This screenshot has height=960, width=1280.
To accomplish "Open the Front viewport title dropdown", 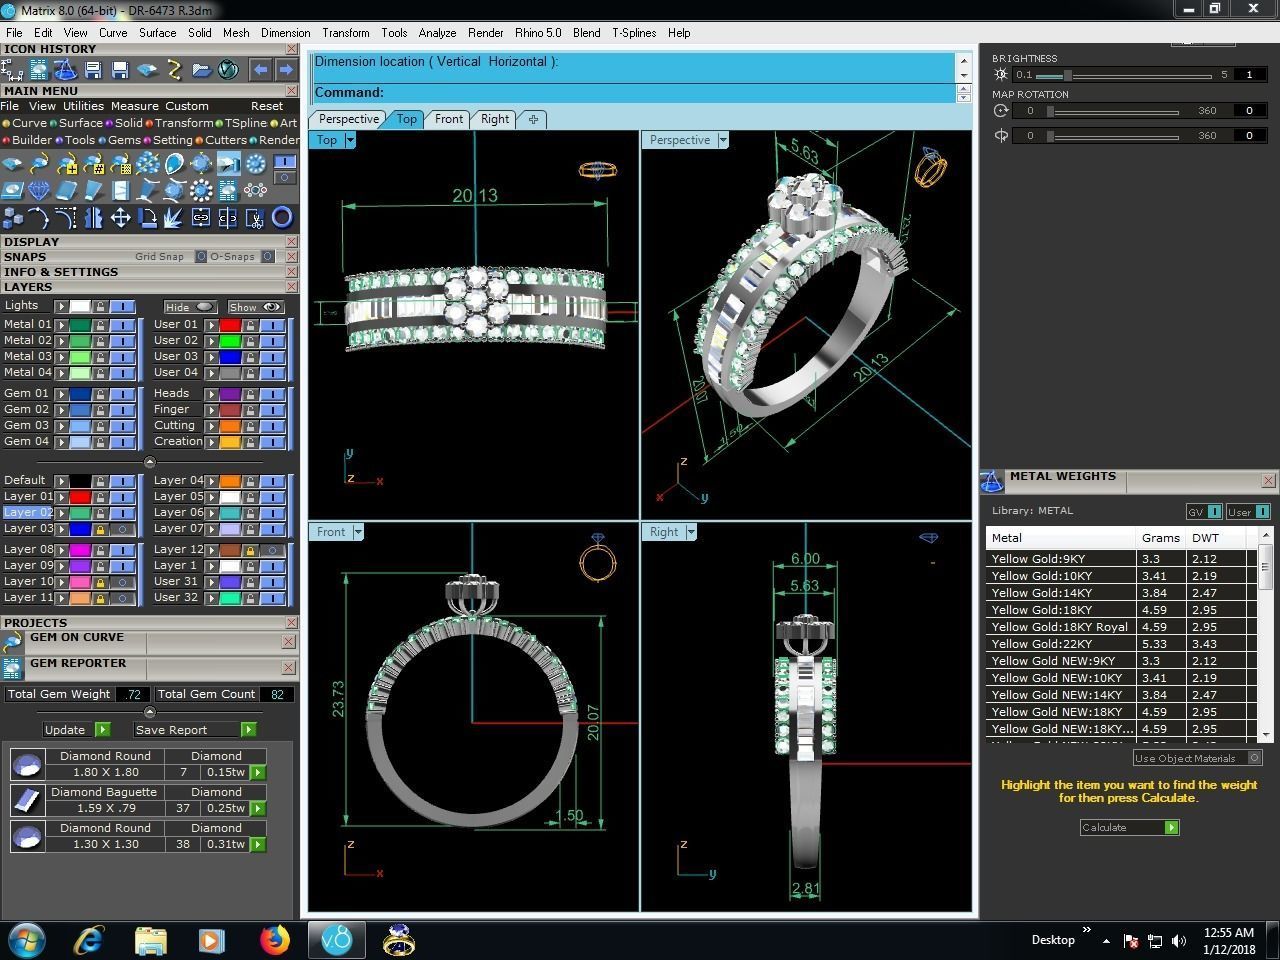I will point(358,532).
